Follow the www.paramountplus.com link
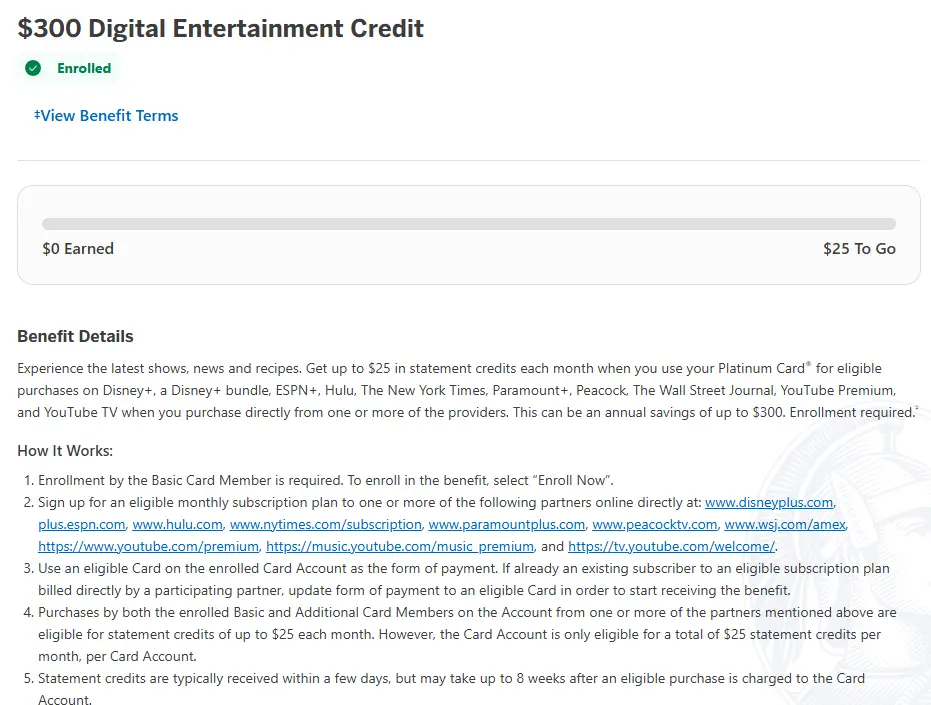Viewport: 931px width, 705px height. pyautogui.click(x=506, y=524)
